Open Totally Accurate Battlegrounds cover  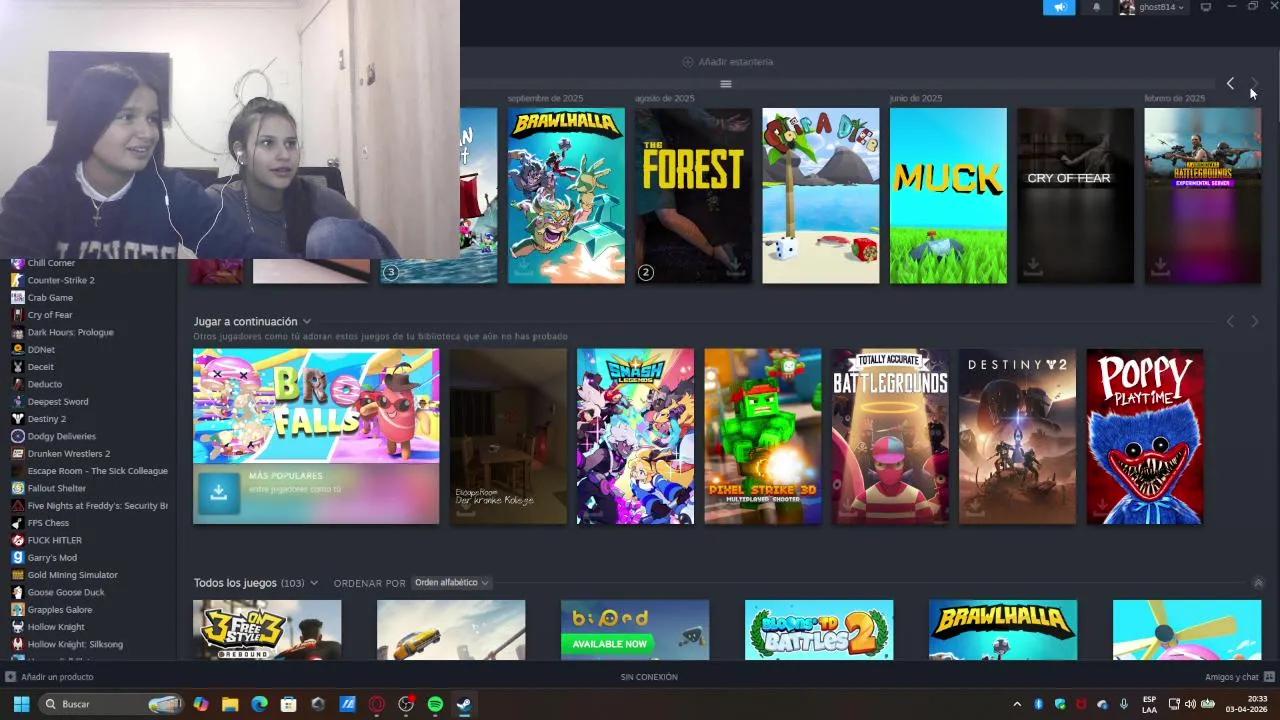click(x=890, y=436)
